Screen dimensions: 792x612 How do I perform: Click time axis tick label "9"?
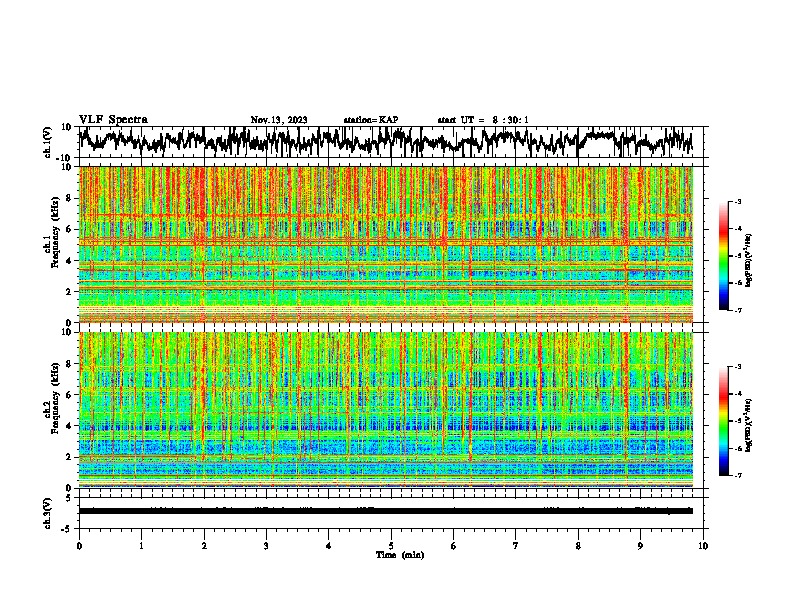(x=640, y=546)
